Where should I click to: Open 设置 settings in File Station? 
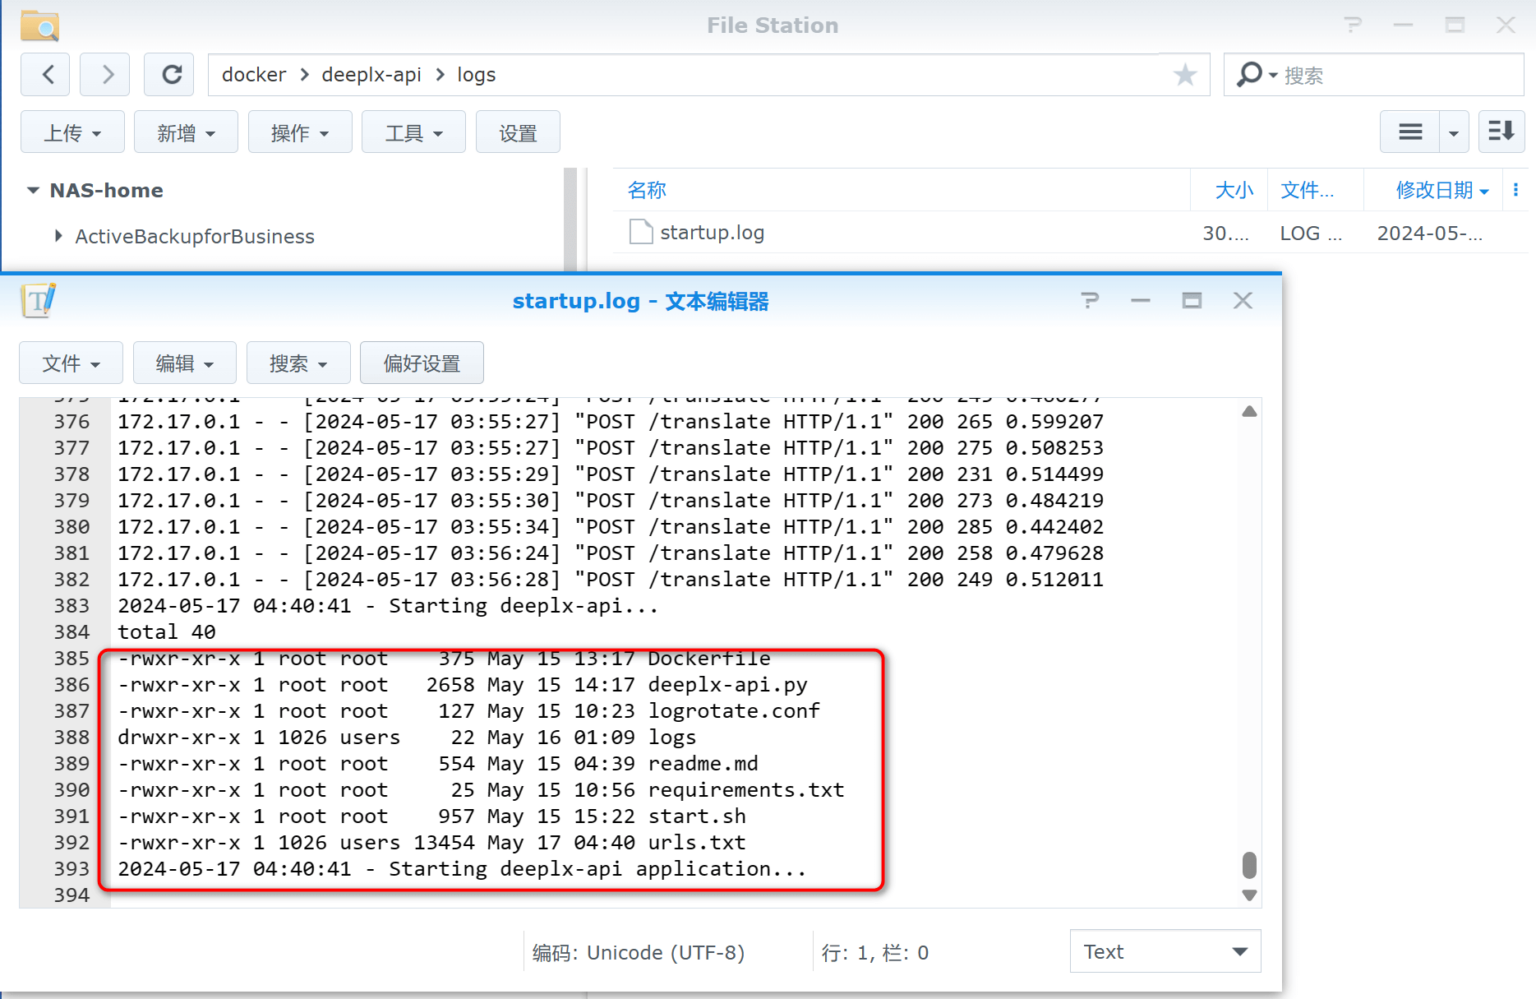518,131
